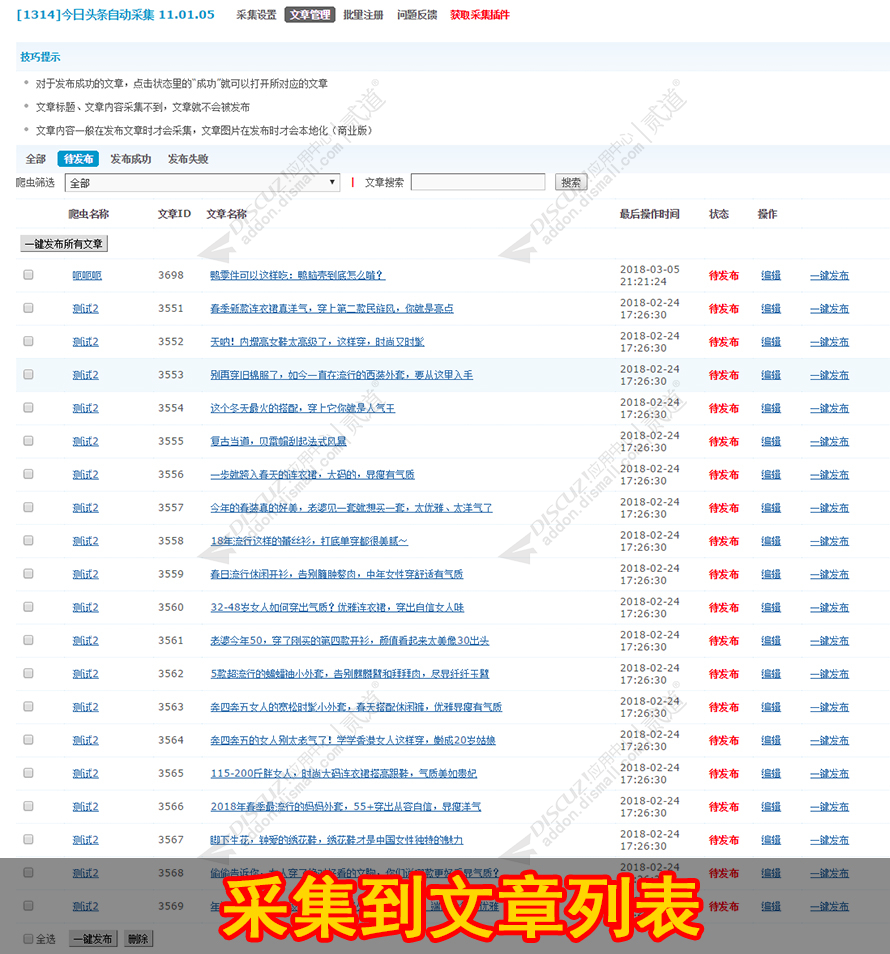The height and width of the screenshot is (954, 890).
Task: Click 一键发布 link for article 3559
Action: (829, 574)
